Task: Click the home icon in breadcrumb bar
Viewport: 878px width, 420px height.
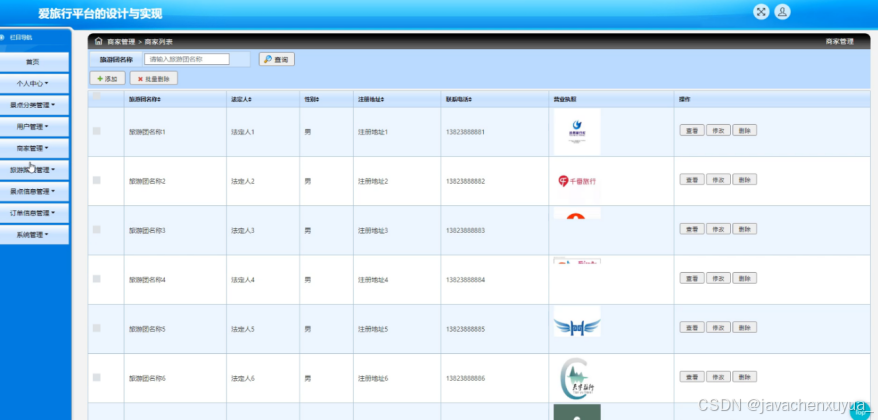Action: pos(99,41)
